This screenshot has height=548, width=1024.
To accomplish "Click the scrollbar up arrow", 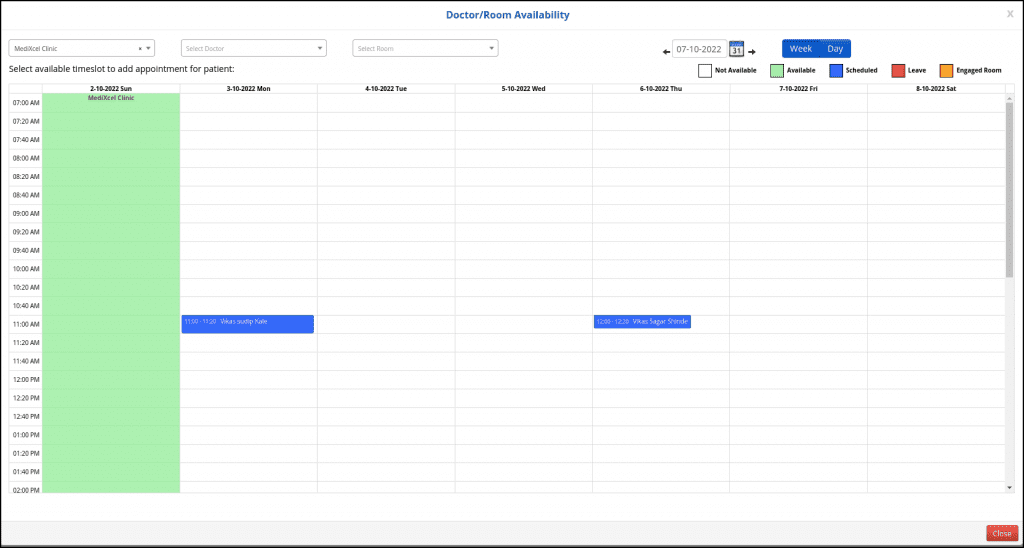I will [x=1010, y=98].
